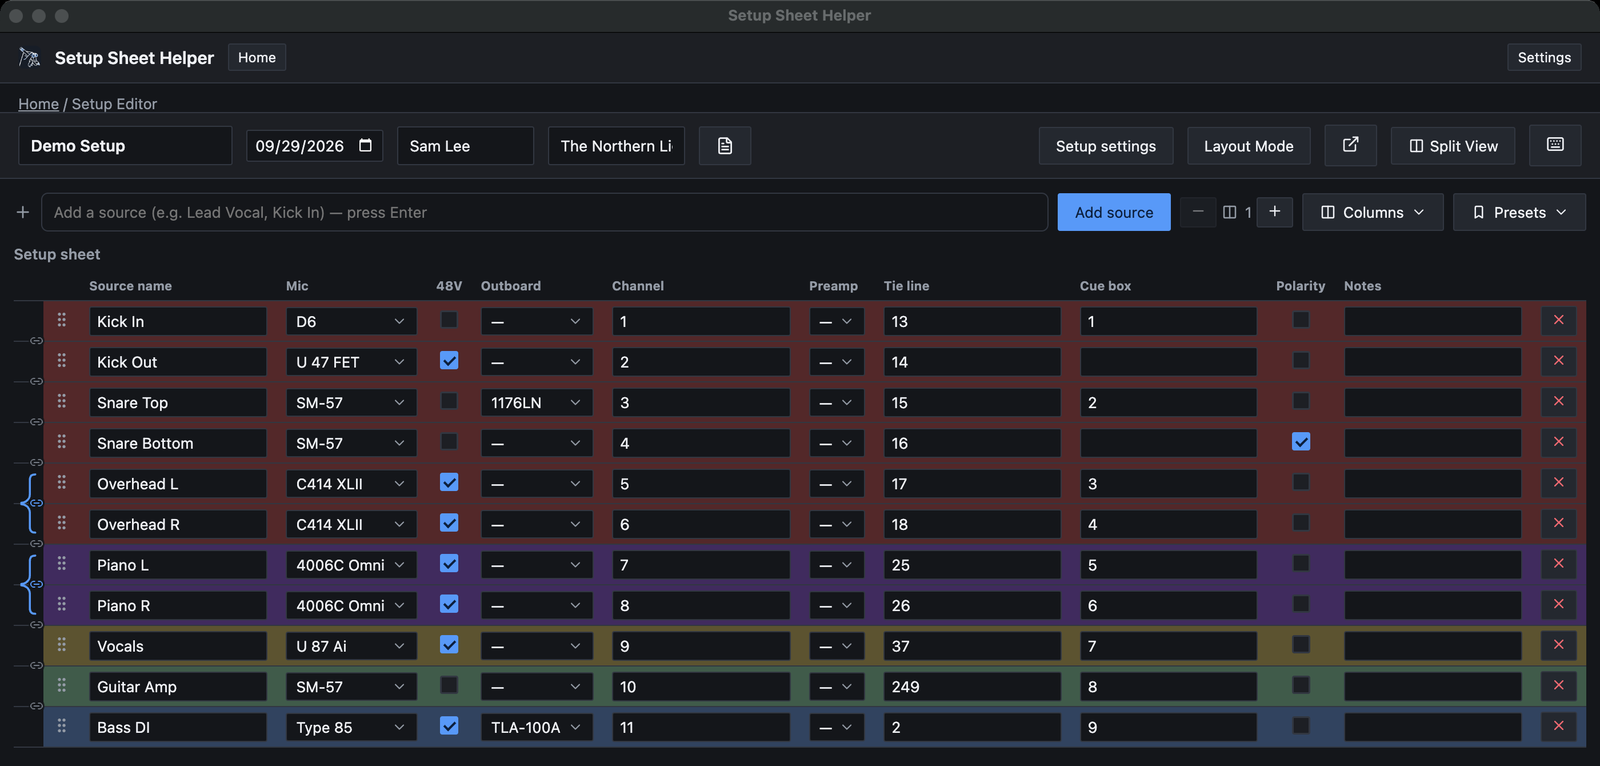Image resolution: width=1600 pixels, height=766 pixels.
Task: Delete the Guitar Amp row
Action: [1558, 685]
